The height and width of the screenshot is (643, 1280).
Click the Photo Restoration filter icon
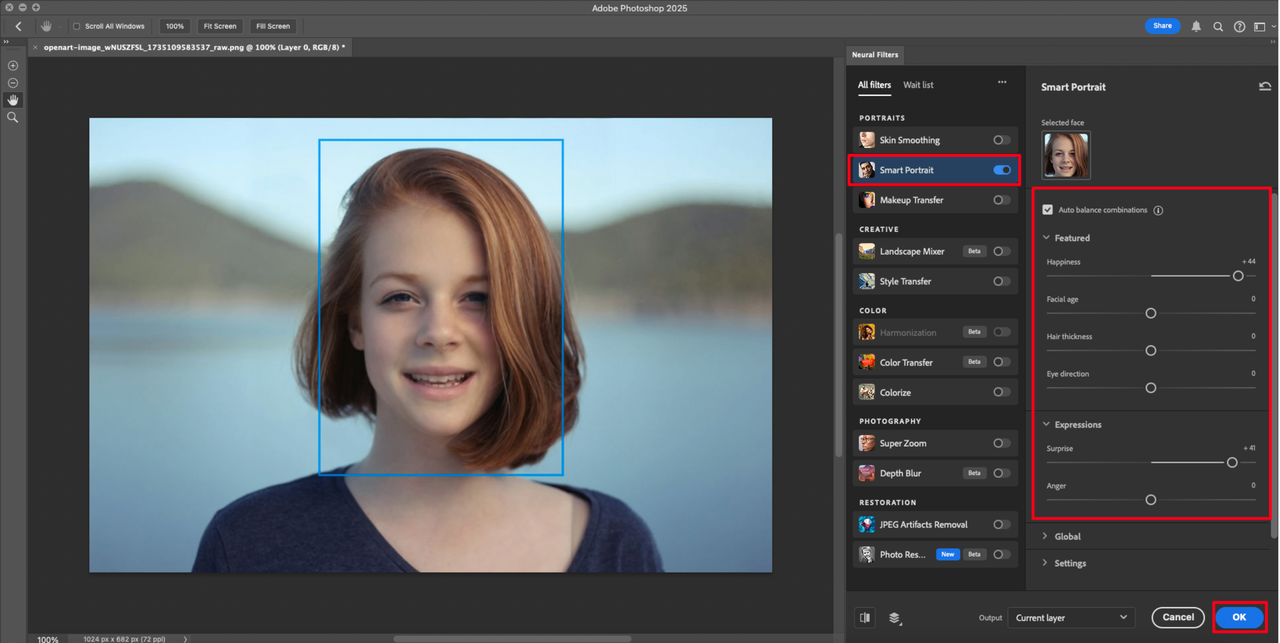[x=867, y=554]
